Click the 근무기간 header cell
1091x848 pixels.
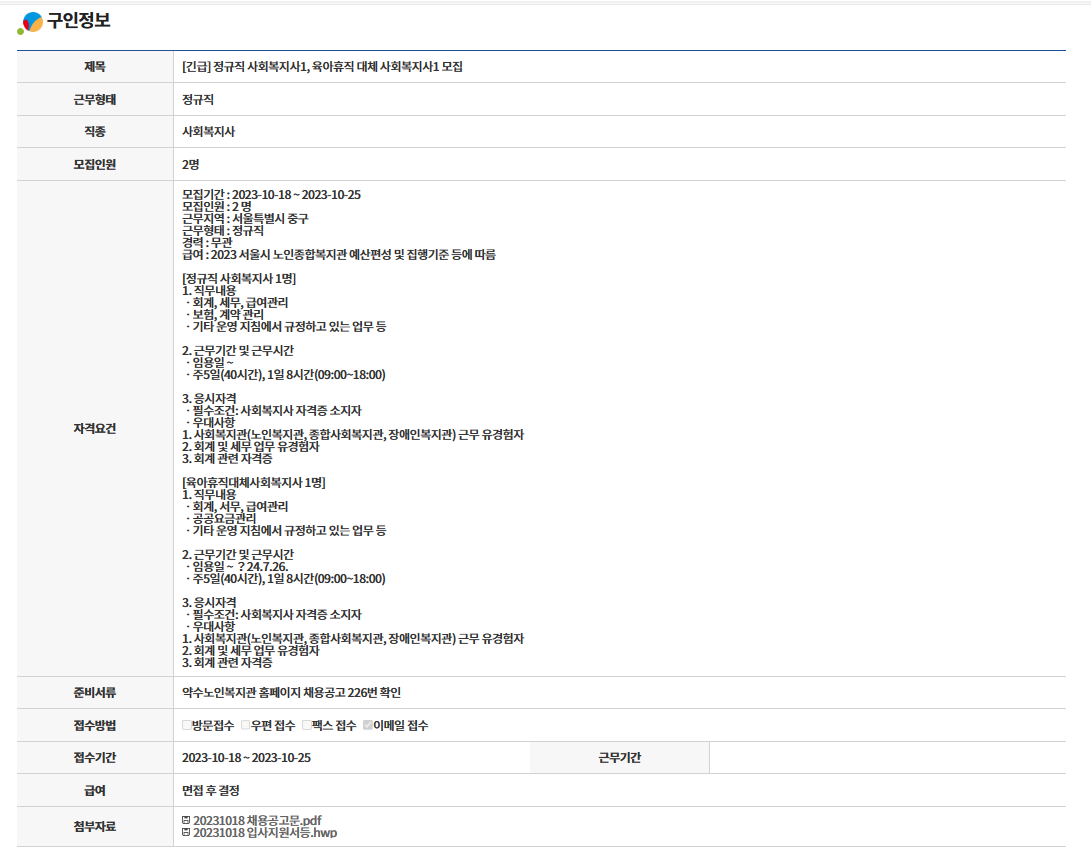[619, 758]
